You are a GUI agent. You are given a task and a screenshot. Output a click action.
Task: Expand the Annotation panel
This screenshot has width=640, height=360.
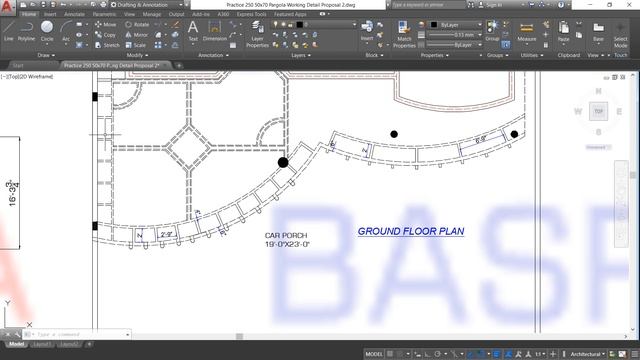[x=213, y=55]
